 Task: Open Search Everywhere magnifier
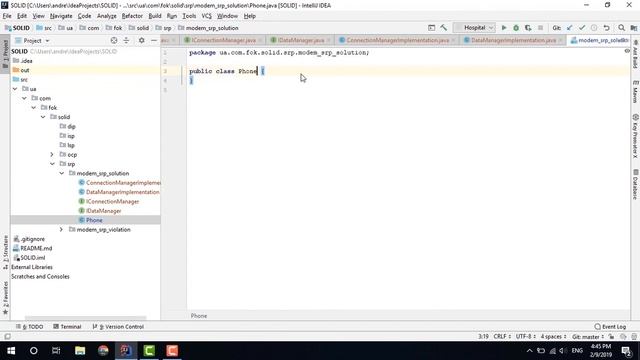tap(621, 28)
